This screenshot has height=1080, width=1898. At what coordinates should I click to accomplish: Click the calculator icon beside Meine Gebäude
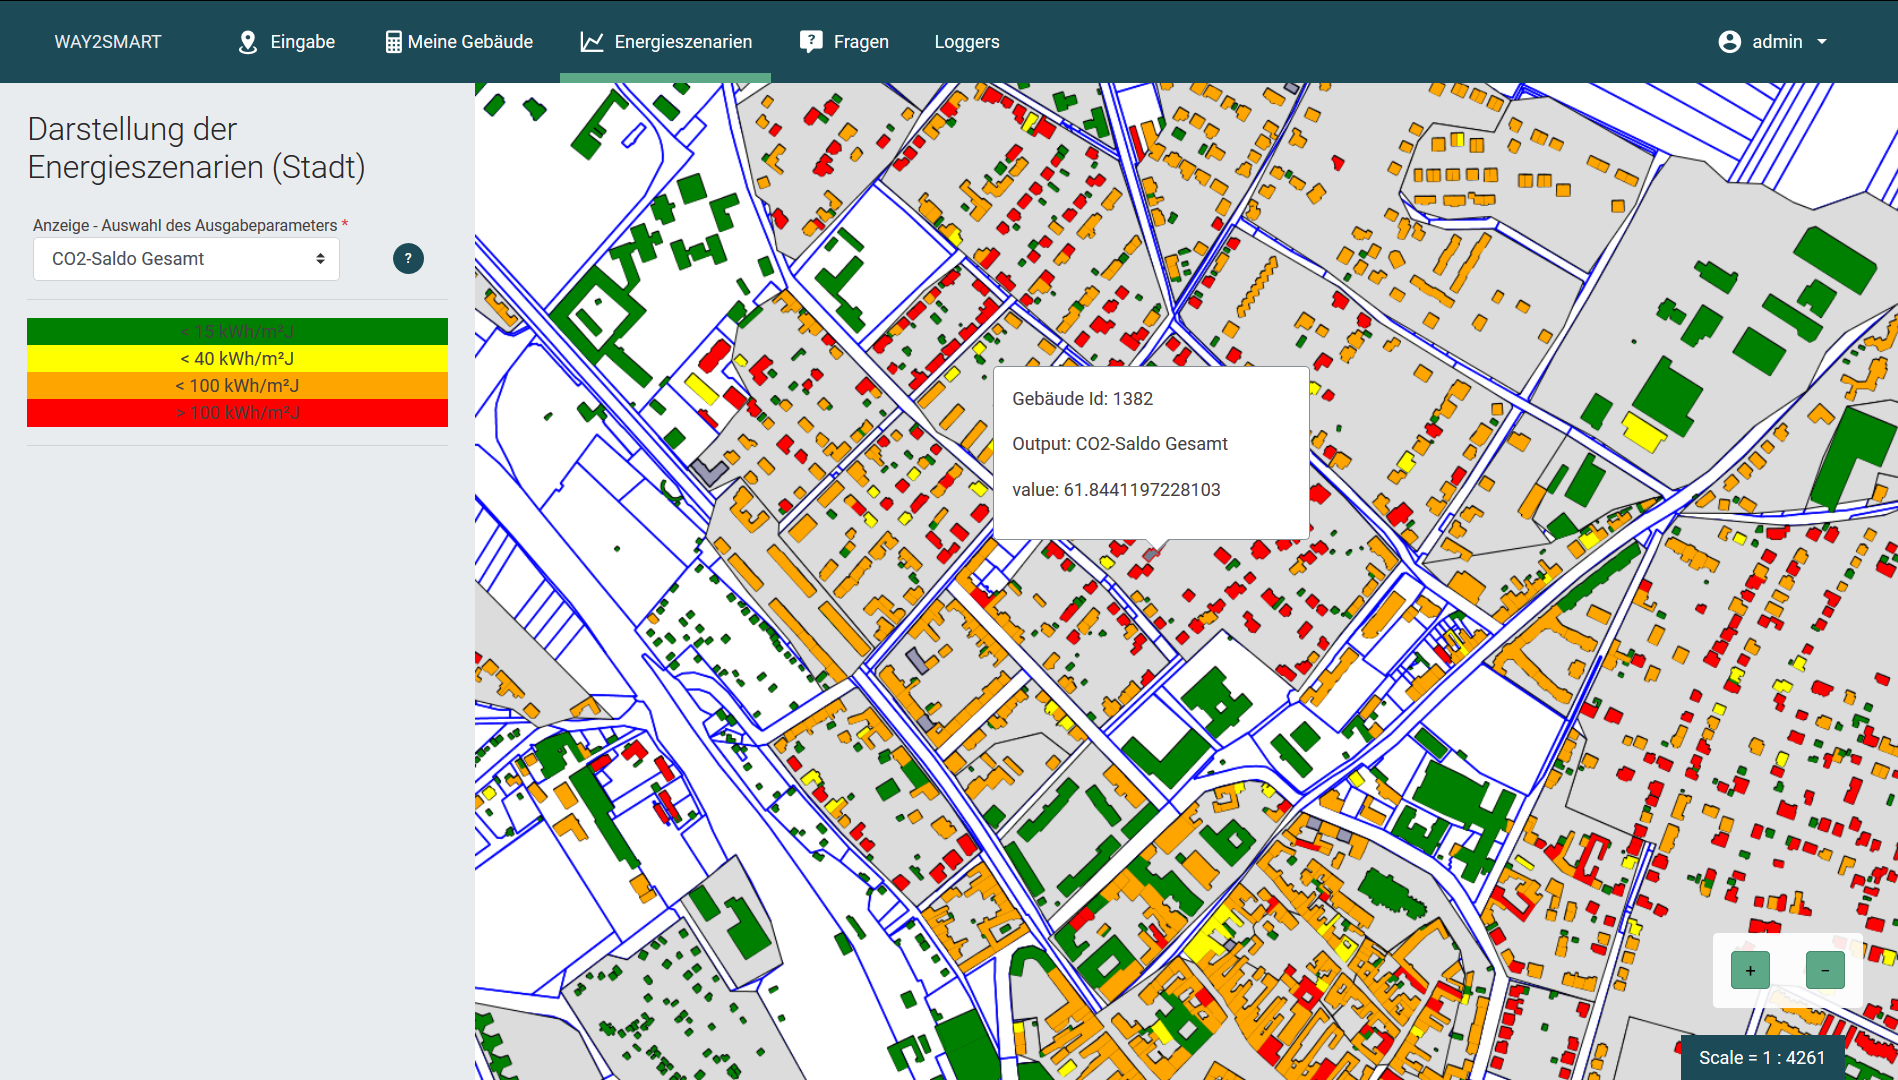(394, 42)
